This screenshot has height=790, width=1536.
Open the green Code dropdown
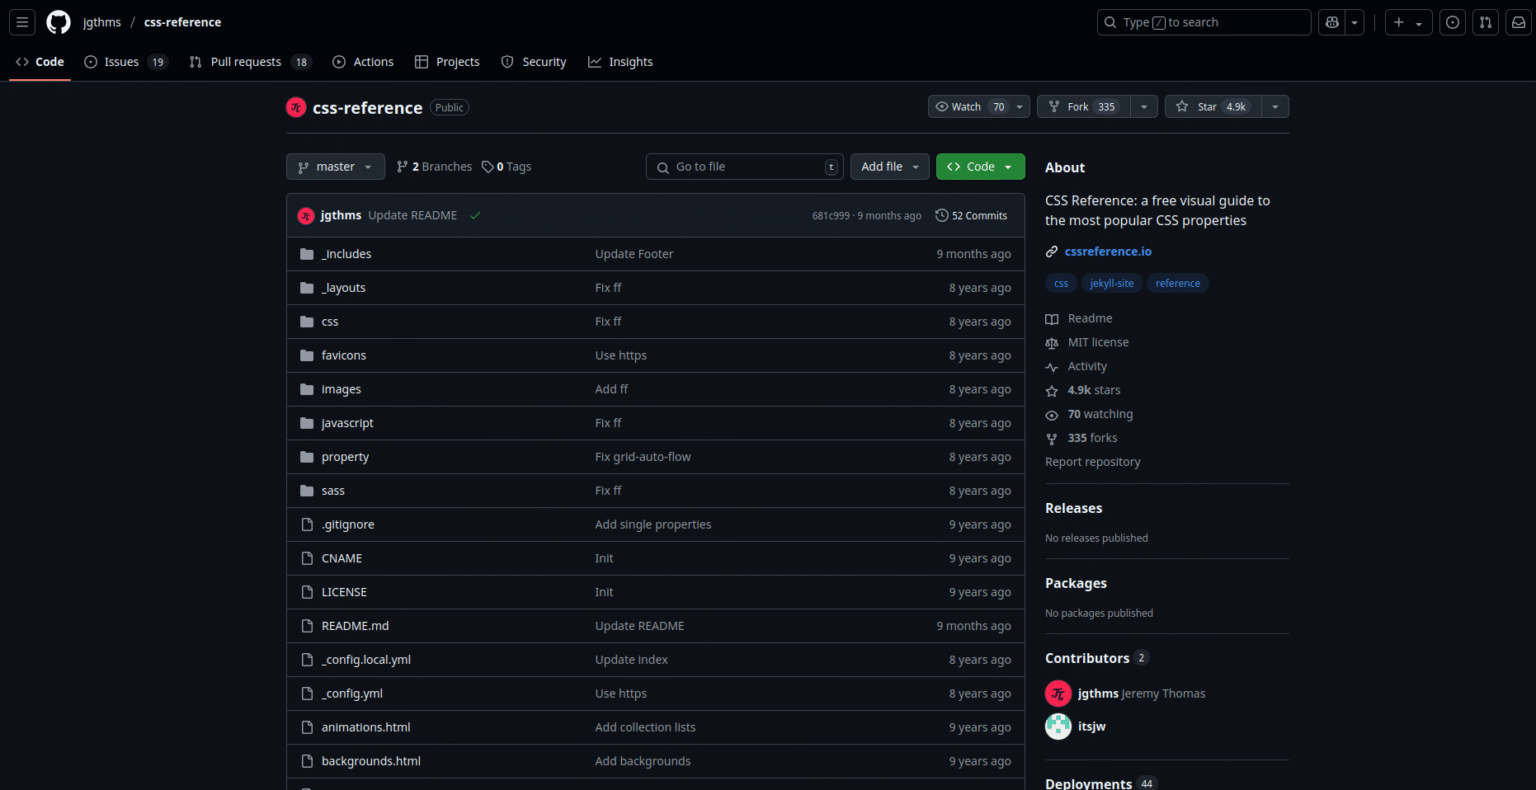979,167
